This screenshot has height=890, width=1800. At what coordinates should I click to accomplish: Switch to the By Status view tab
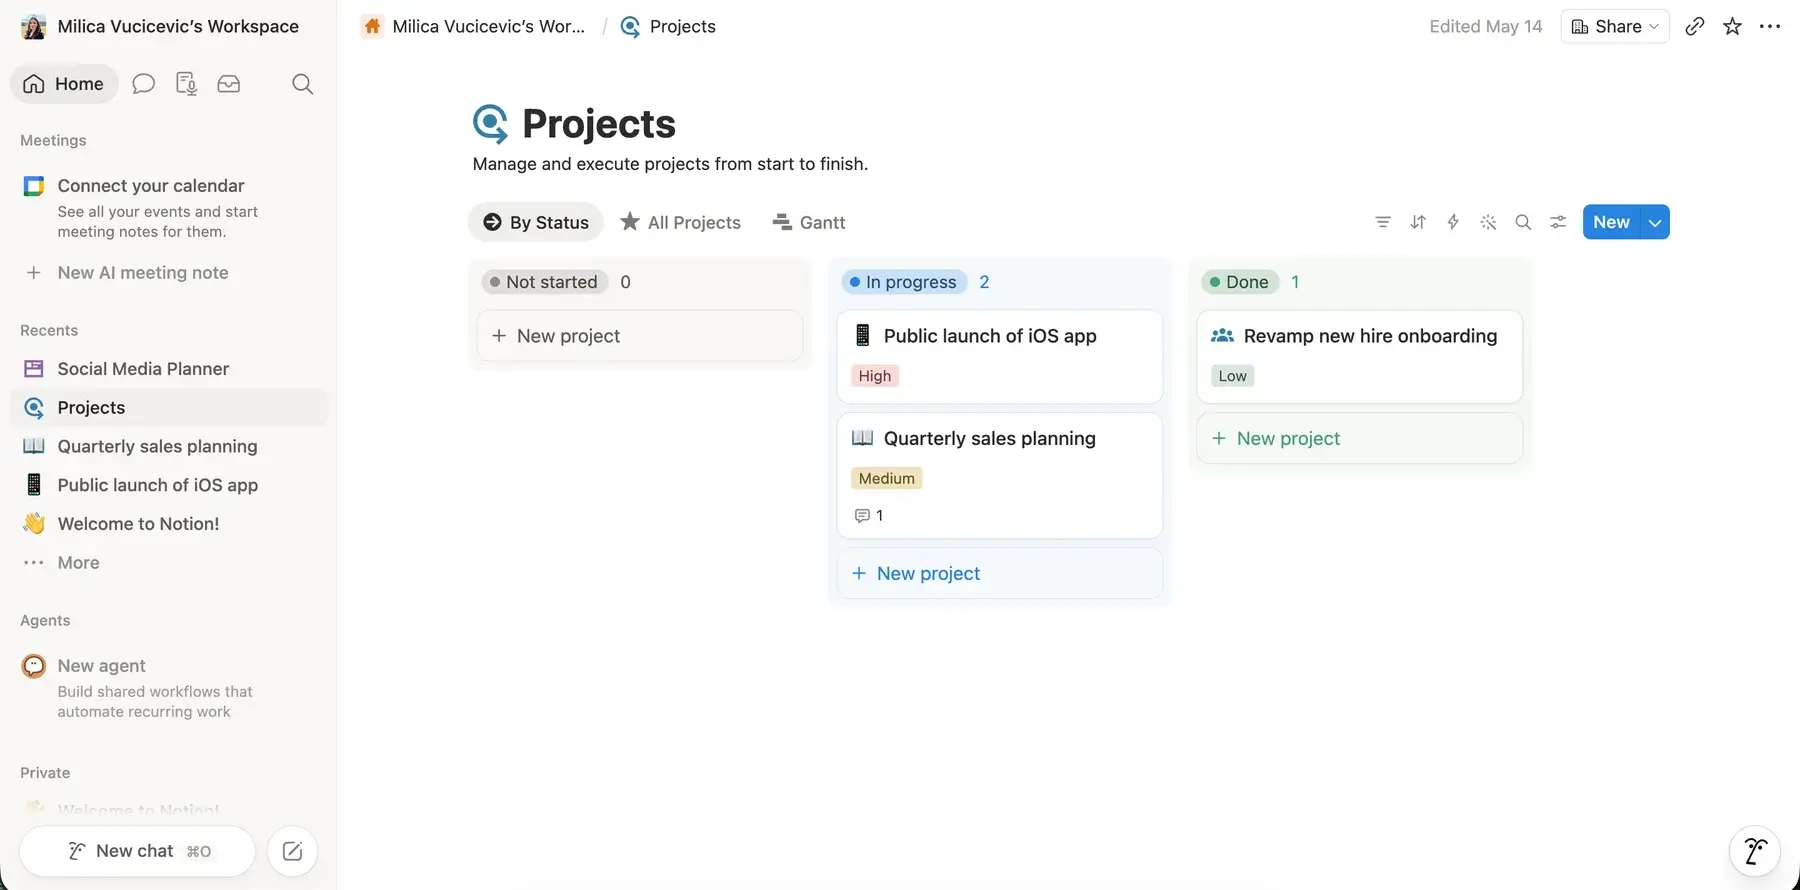click(x=536, y=222)
